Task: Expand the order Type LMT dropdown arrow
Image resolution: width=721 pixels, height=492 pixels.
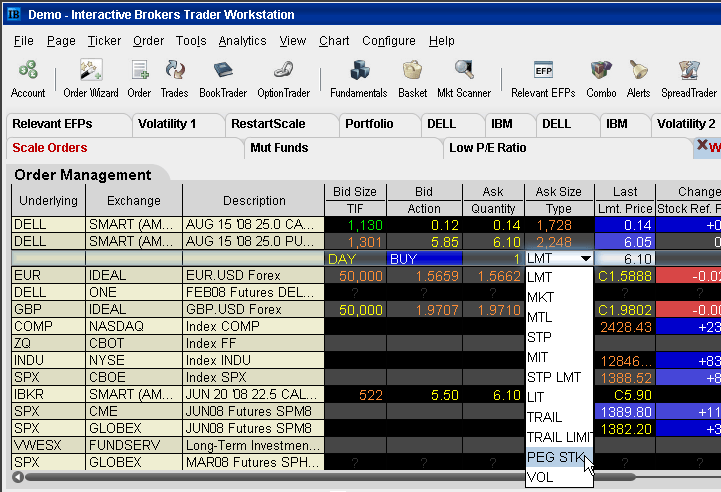Action: [585, 258]
